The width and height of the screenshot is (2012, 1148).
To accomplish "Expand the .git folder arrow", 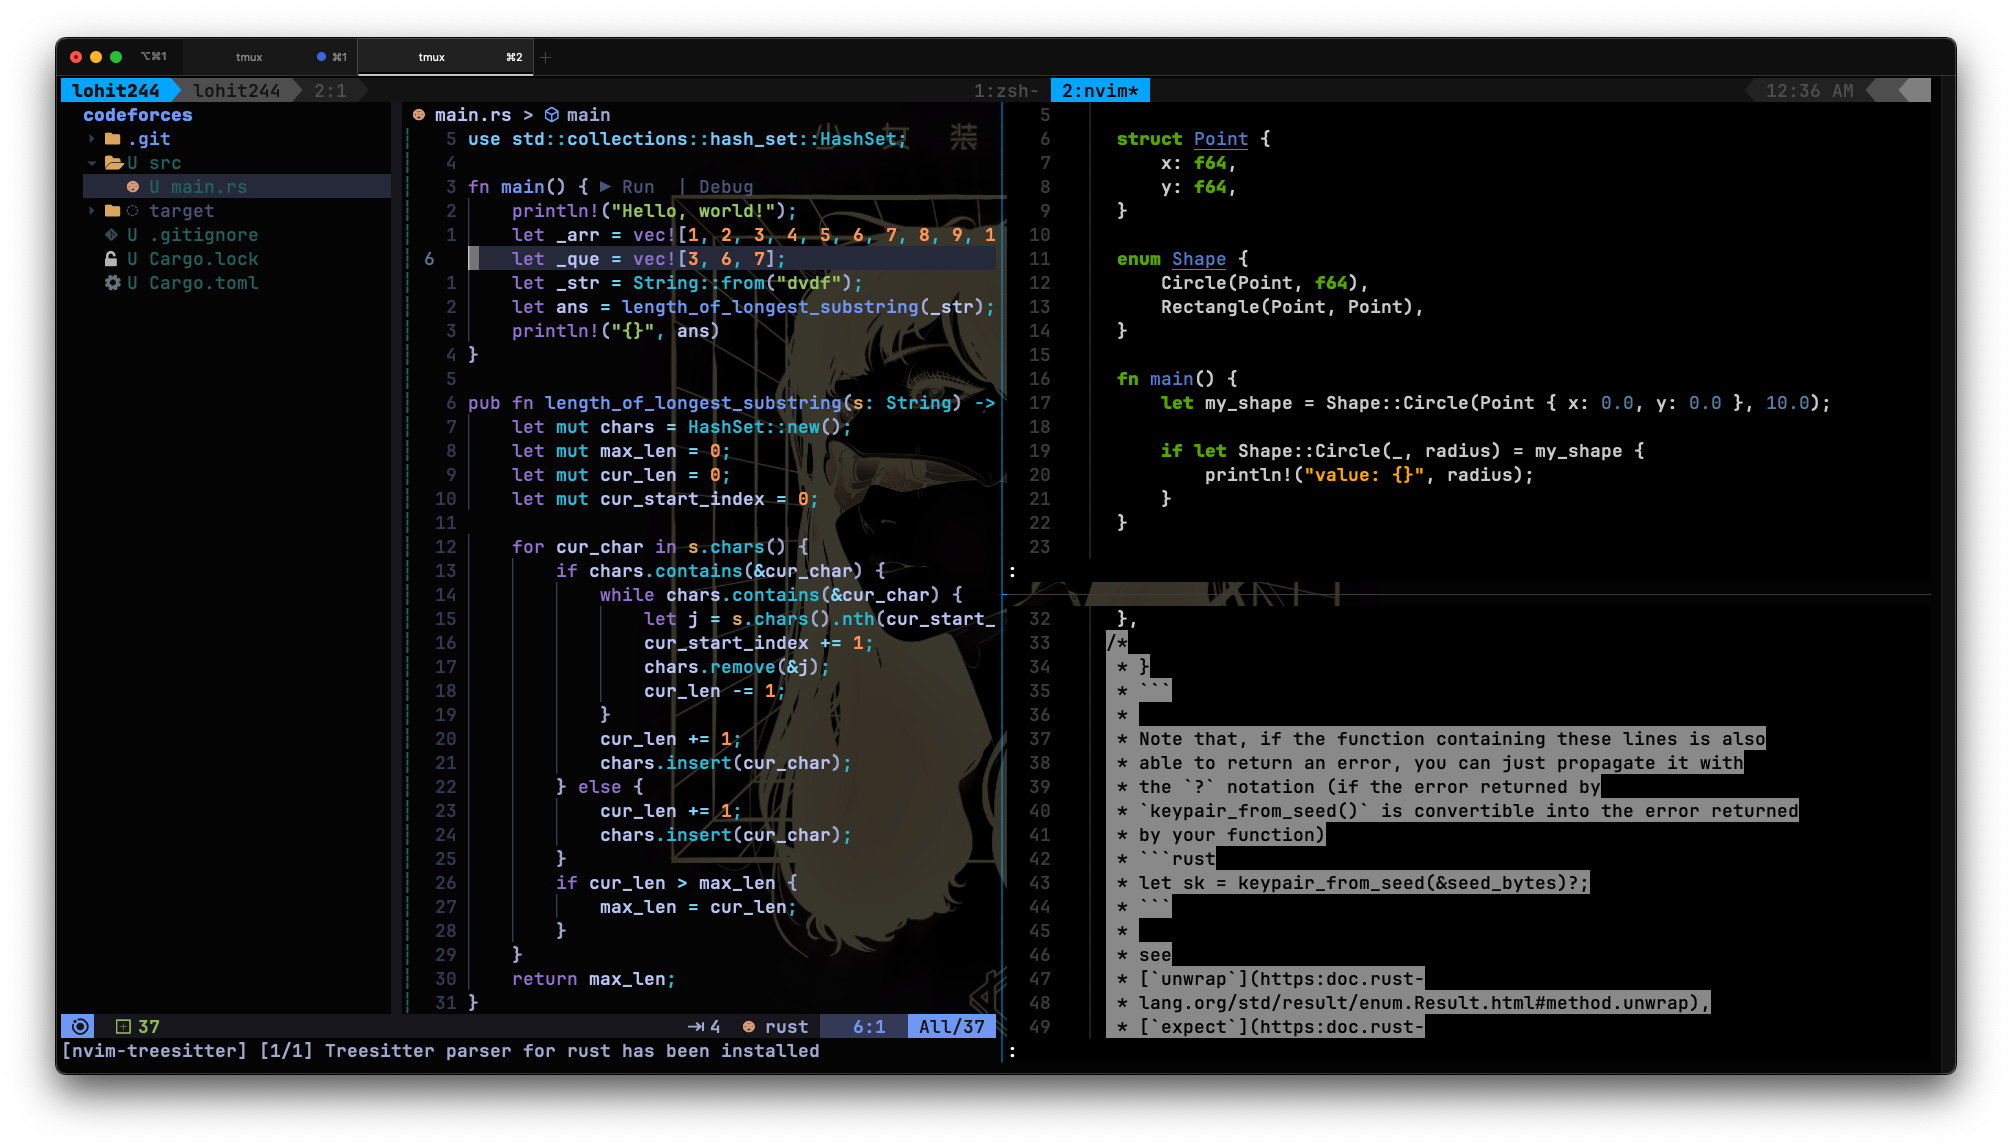I will pyautogui.click(x=92, y=139).
